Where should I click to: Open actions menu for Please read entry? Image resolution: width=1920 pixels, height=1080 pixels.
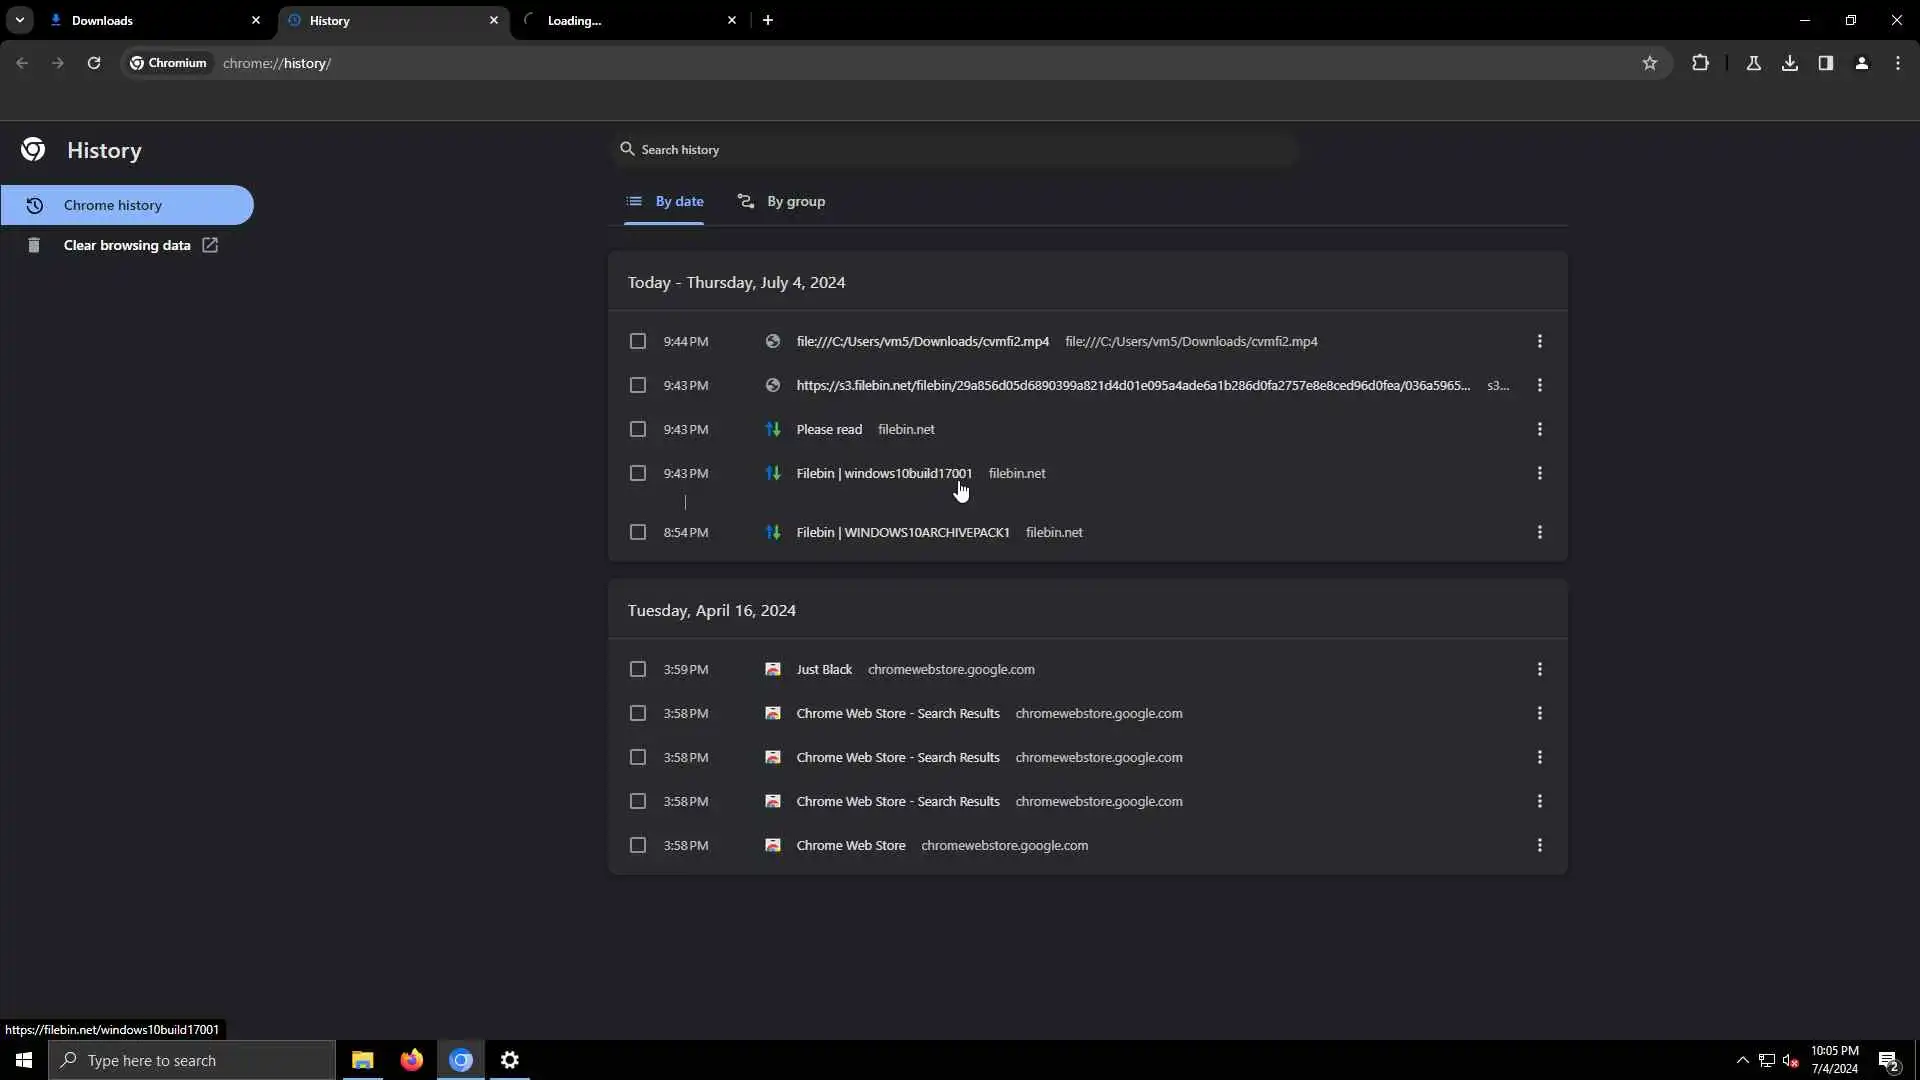point(1540,429)
